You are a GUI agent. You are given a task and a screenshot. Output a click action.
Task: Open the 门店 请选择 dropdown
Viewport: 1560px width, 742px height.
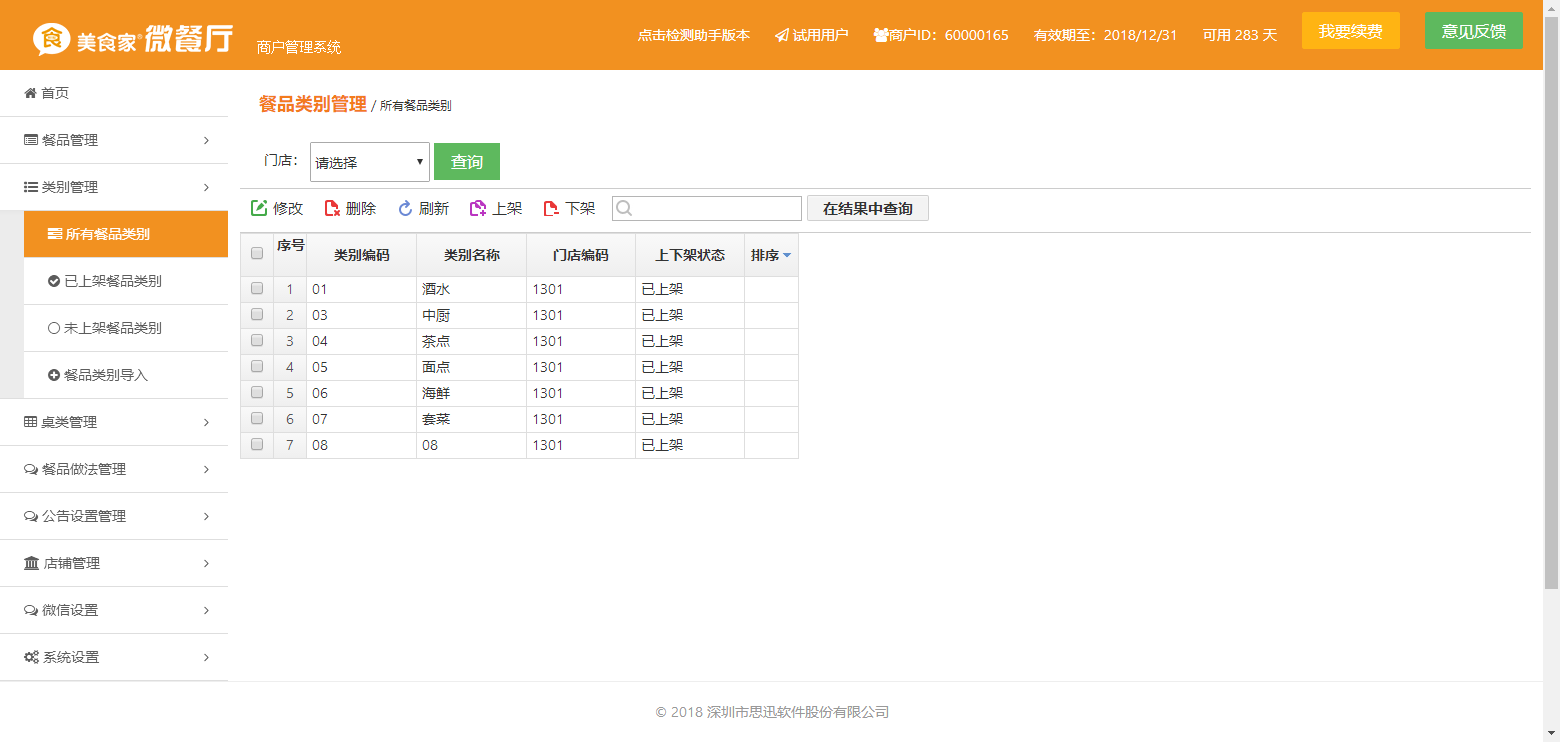(369, 162)
